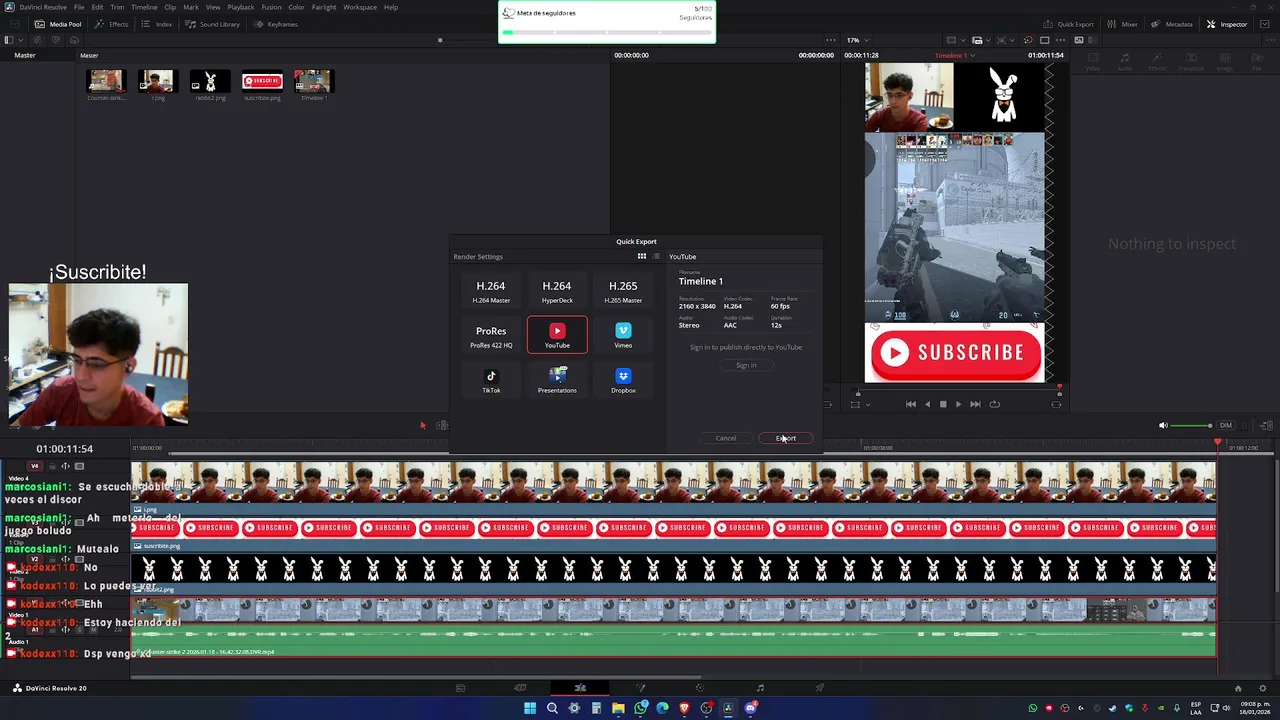Viewport: 1280px width, 720px height.
Task: Switch to the Edit page icon
Action: coord(580,688)
